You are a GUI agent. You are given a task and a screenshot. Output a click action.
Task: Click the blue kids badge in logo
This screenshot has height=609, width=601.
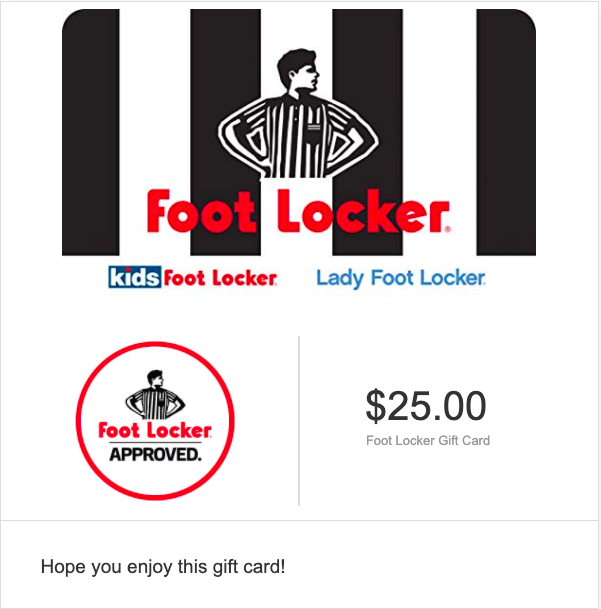click(x=134, y=277)
